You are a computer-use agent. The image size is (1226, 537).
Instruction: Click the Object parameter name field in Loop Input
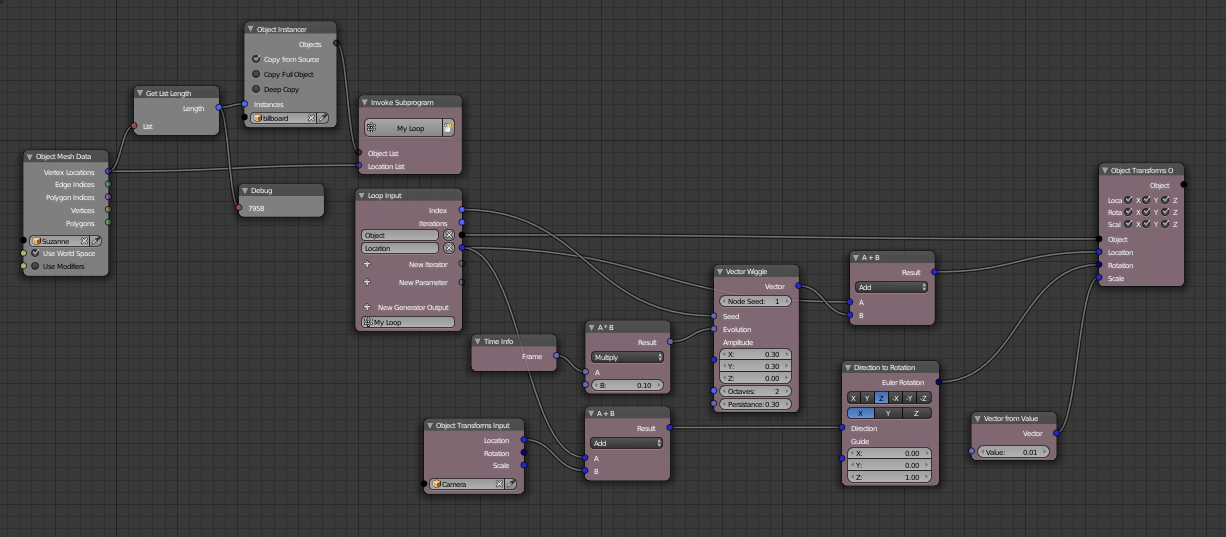[x=400, y=235]
